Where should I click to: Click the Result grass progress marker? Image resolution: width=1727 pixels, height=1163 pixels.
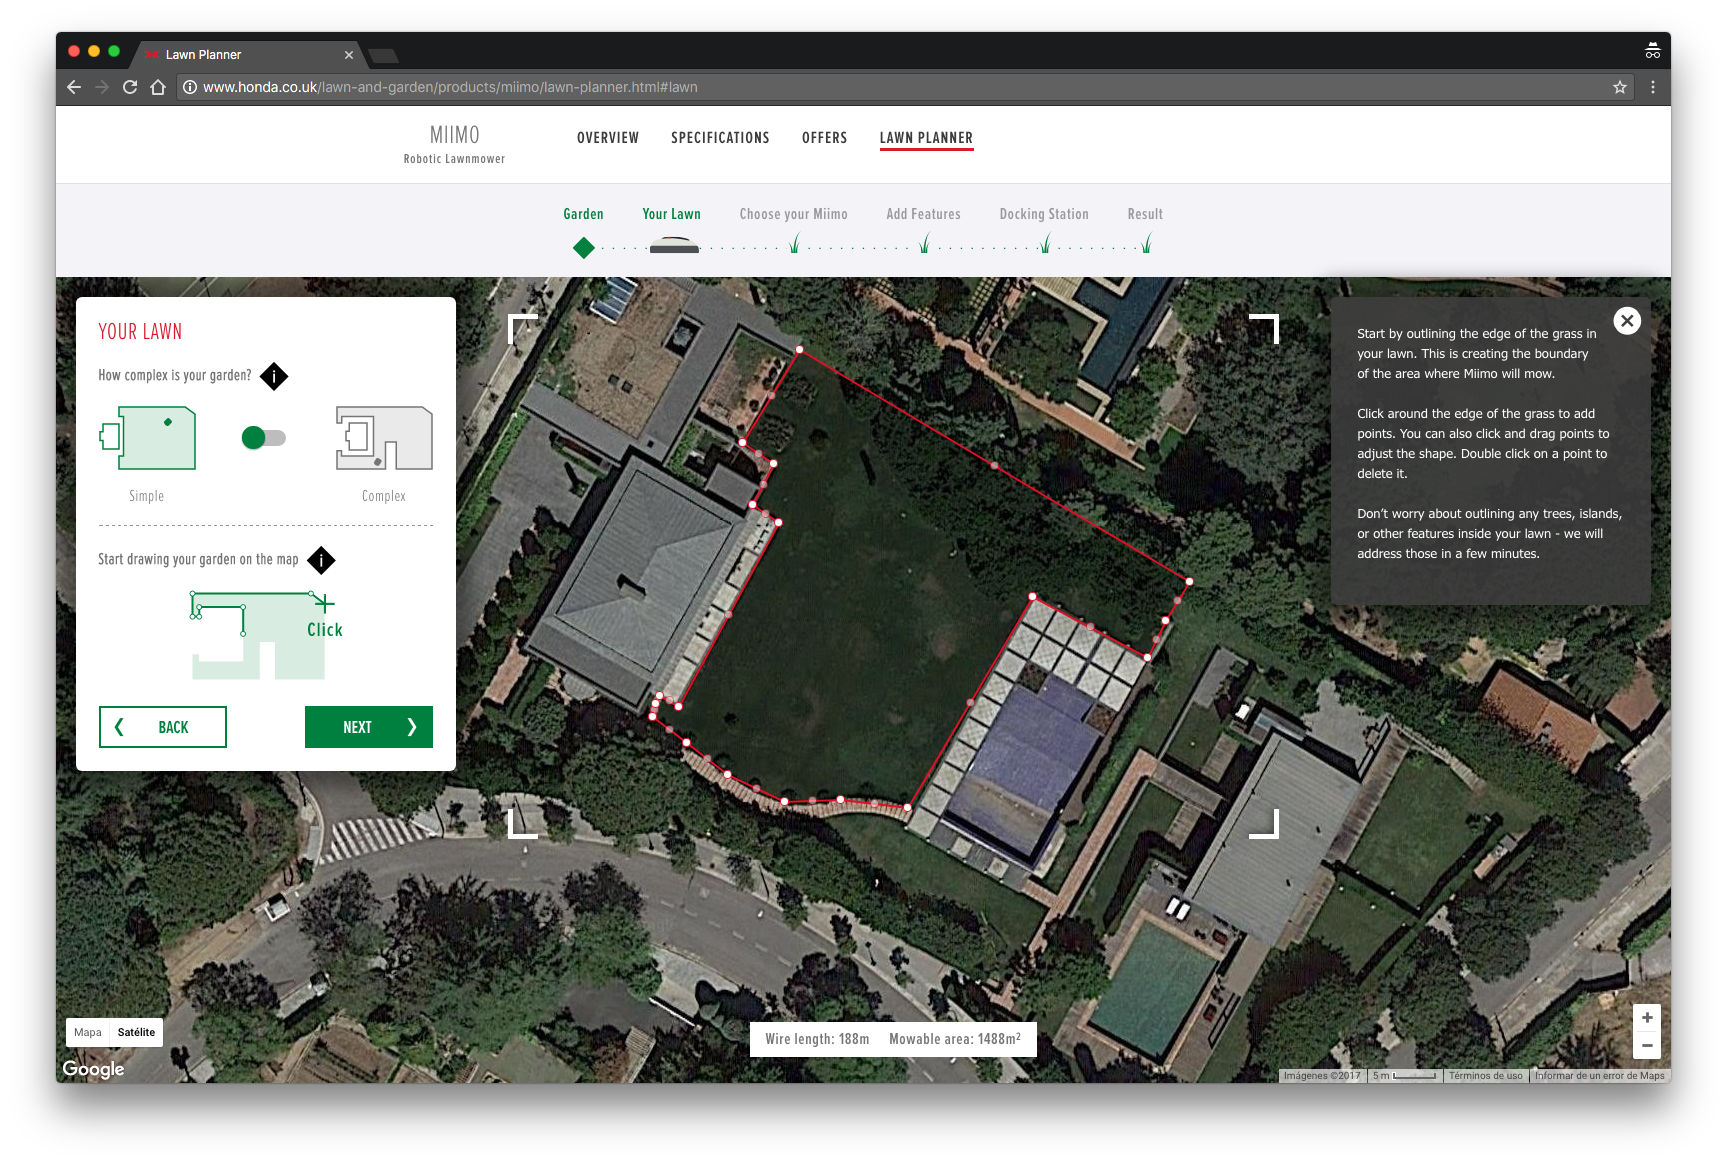(x=1146, y=244)
